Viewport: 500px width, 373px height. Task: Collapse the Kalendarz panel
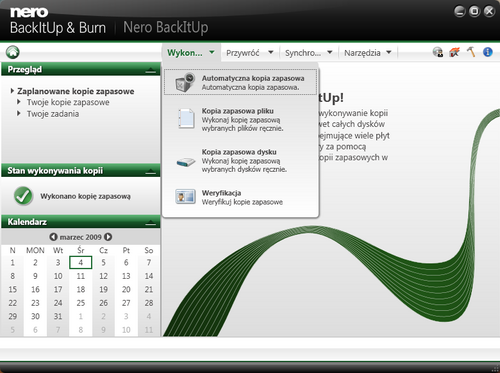pyautogui.click(x=151, y=222)
